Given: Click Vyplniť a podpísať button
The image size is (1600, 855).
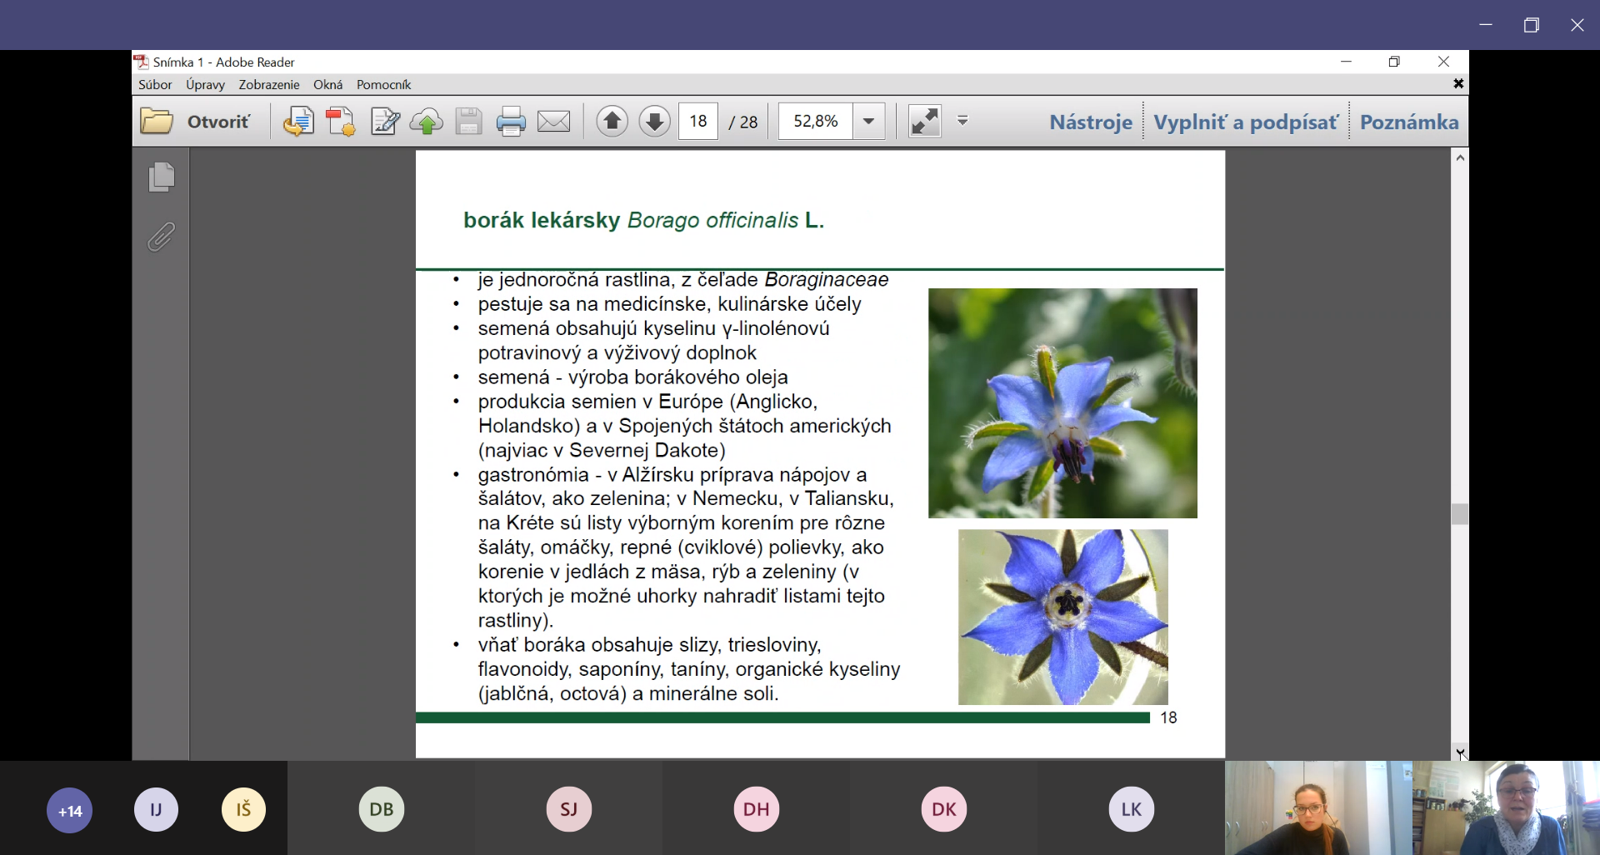Looking at the screenshot, I should click(1245, 122).
